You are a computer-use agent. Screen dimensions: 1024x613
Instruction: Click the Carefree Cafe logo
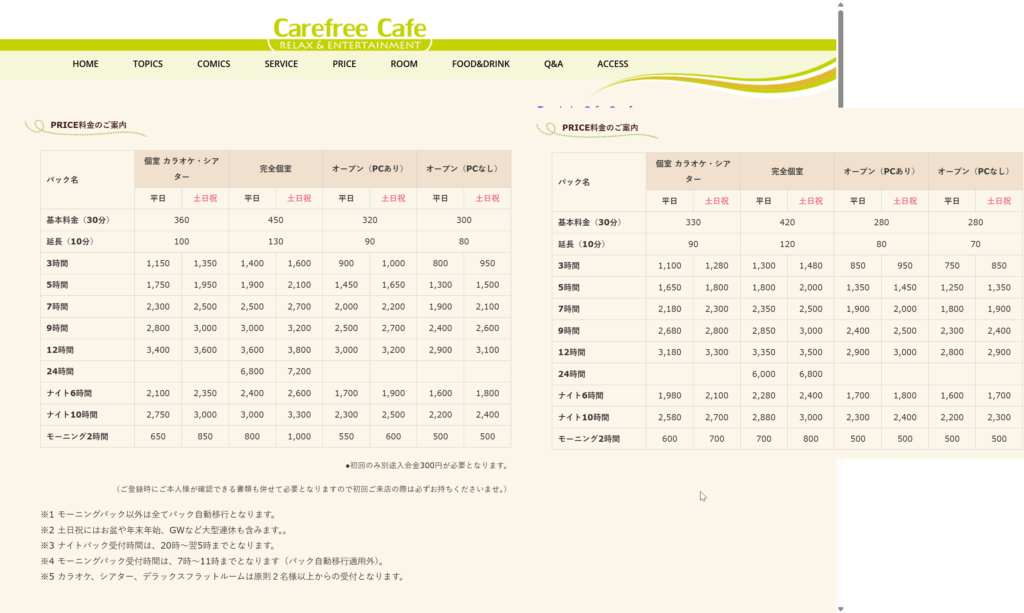tap(349, 34)
